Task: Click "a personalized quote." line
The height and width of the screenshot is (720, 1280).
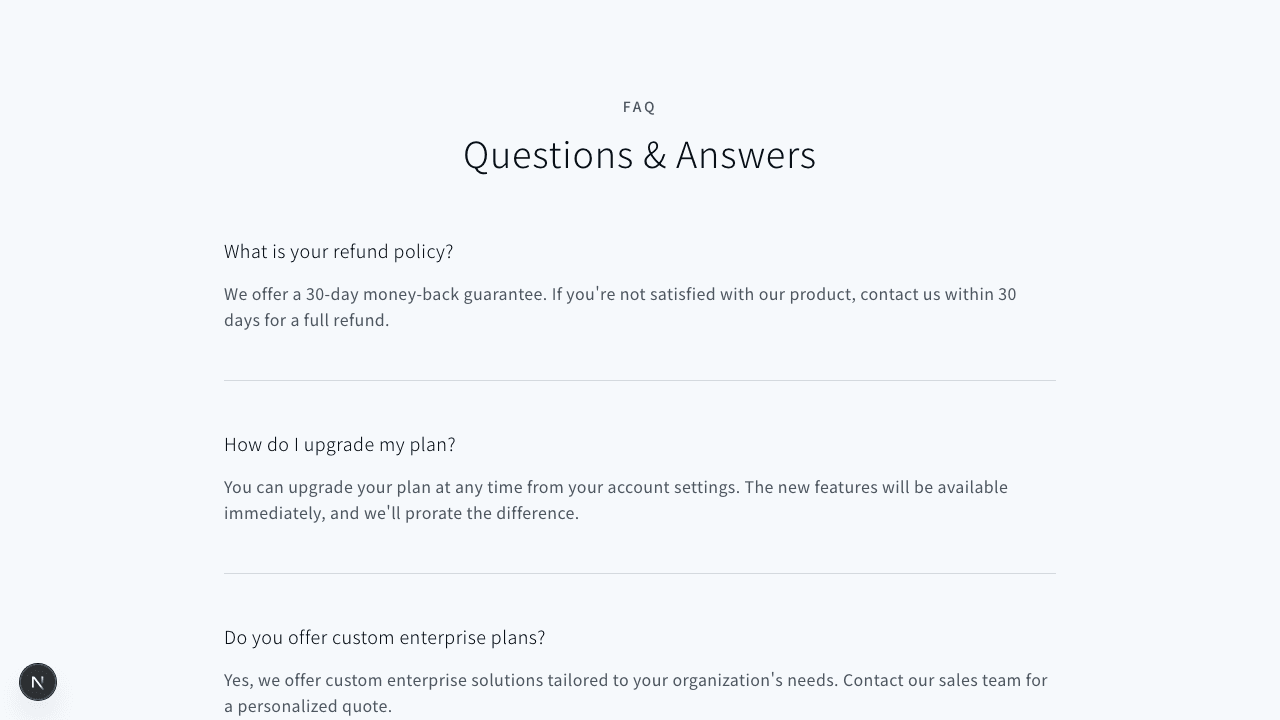Action: point(308,706)
